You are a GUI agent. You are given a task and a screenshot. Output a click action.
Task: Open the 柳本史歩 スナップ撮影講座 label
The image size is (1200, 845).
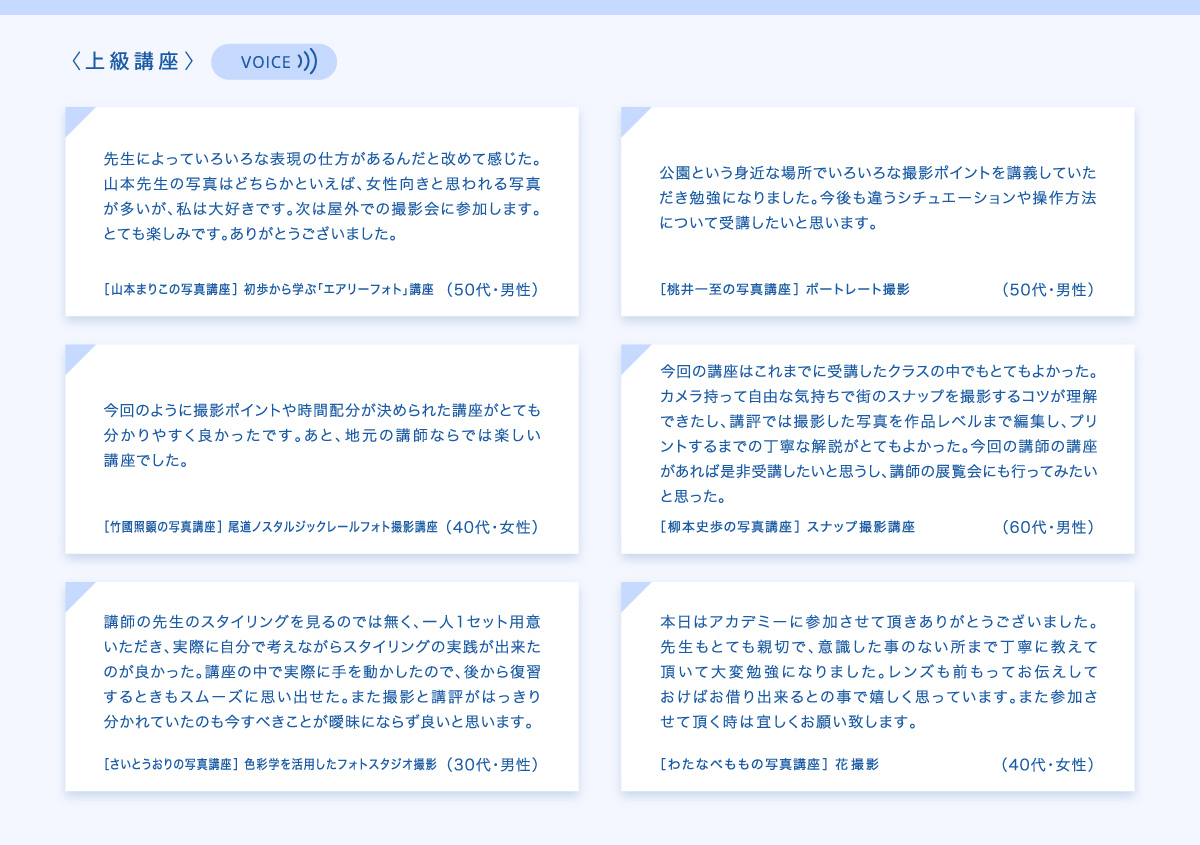787,527
